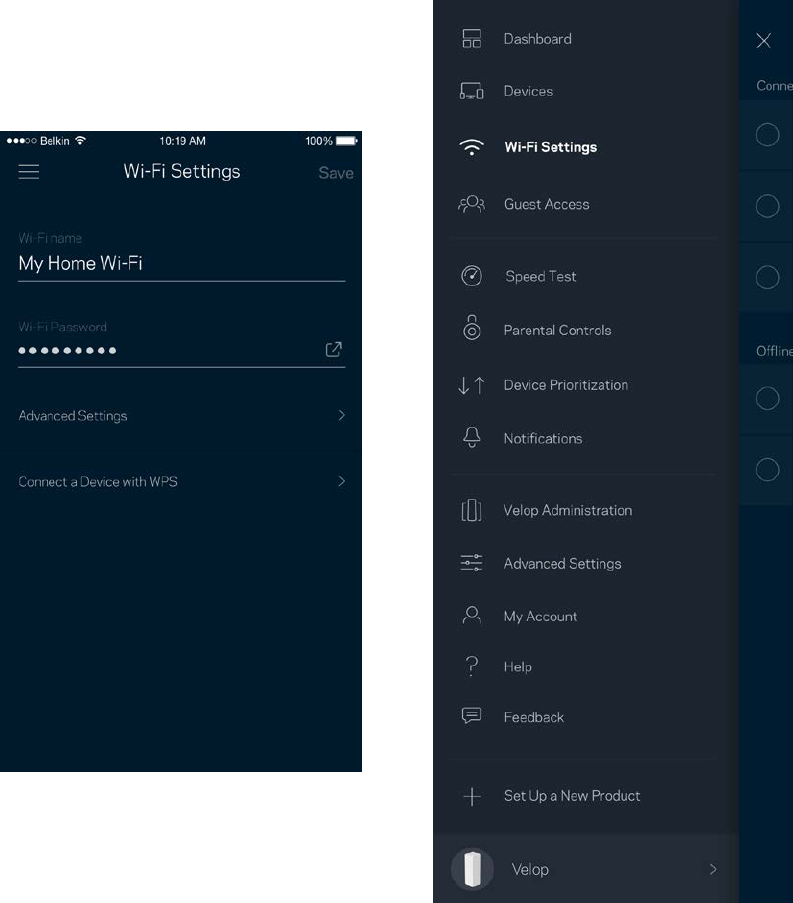Open Advanced Settings in side menu
793x903 pixels.
point(562,563)
